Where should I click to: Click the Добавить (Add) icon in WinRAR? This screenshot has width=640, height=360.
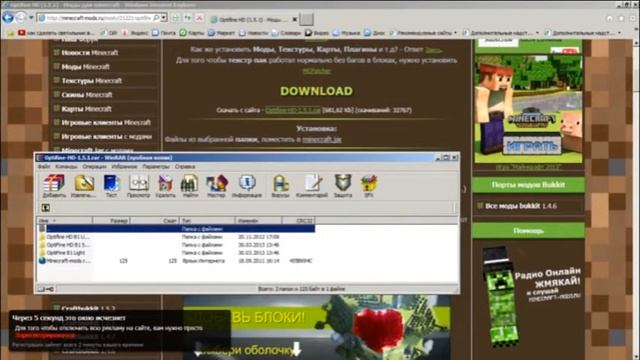pyautogui.click(x=54, y=186)
